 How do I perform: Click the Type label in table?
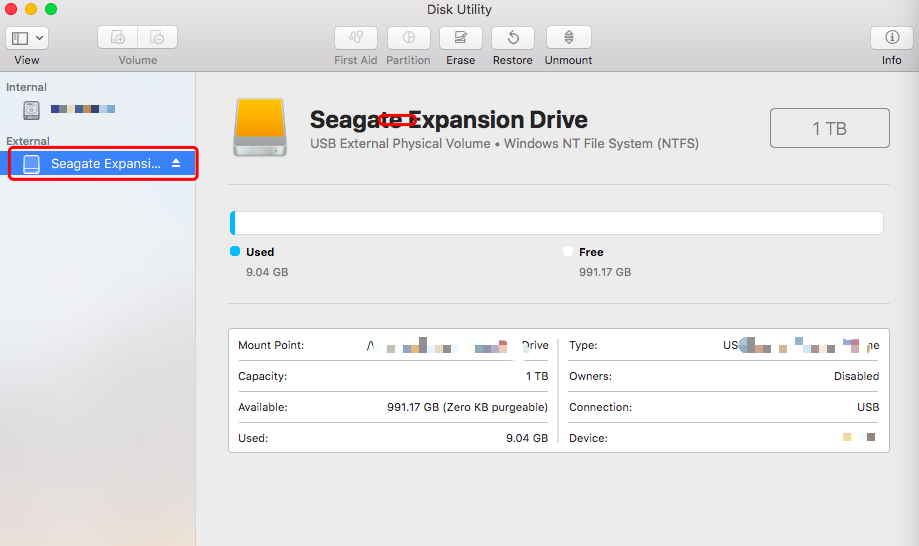[x=583, y=345]
